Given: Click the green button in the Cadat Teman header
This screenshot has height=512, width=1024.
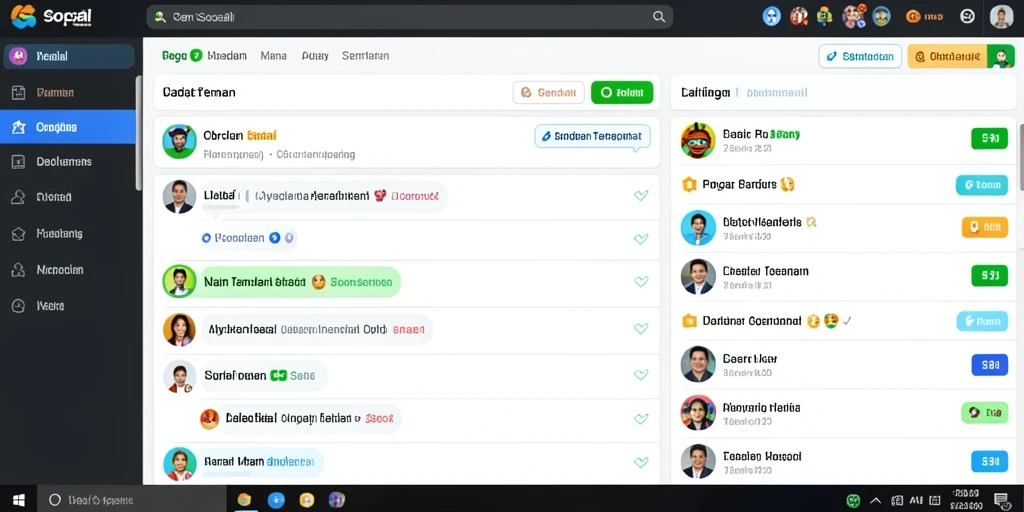Looking at the screenshot, I should (622, 93).
